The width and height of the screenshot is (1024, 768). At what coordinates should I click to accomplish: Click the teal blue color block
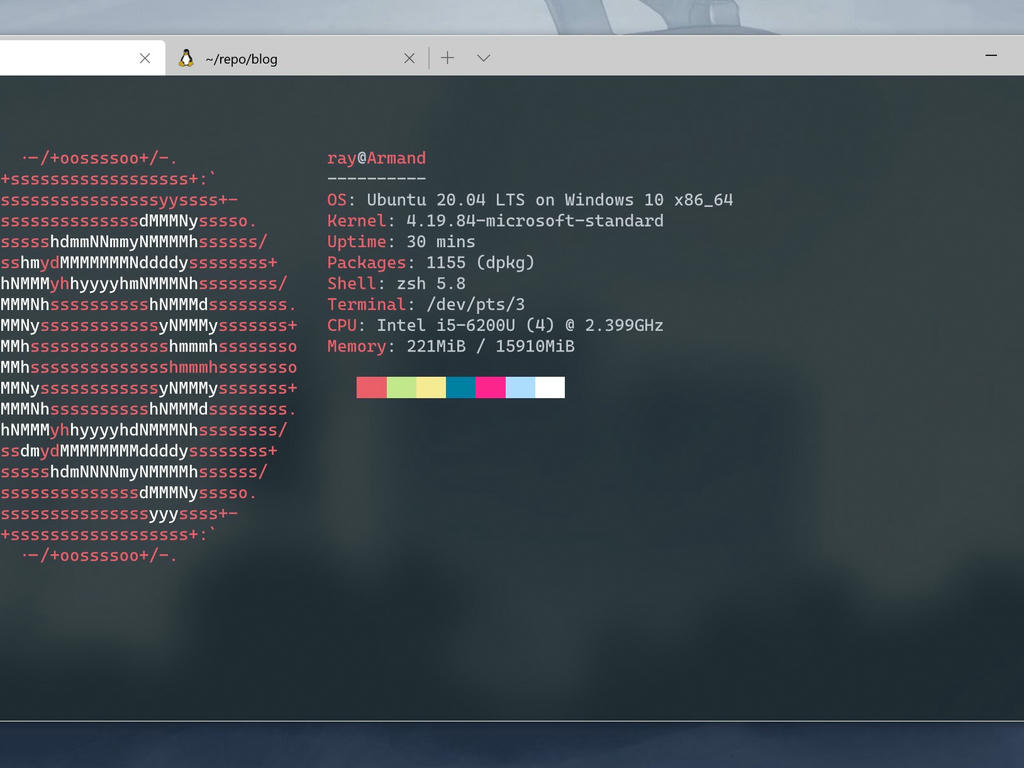point(461,387)
